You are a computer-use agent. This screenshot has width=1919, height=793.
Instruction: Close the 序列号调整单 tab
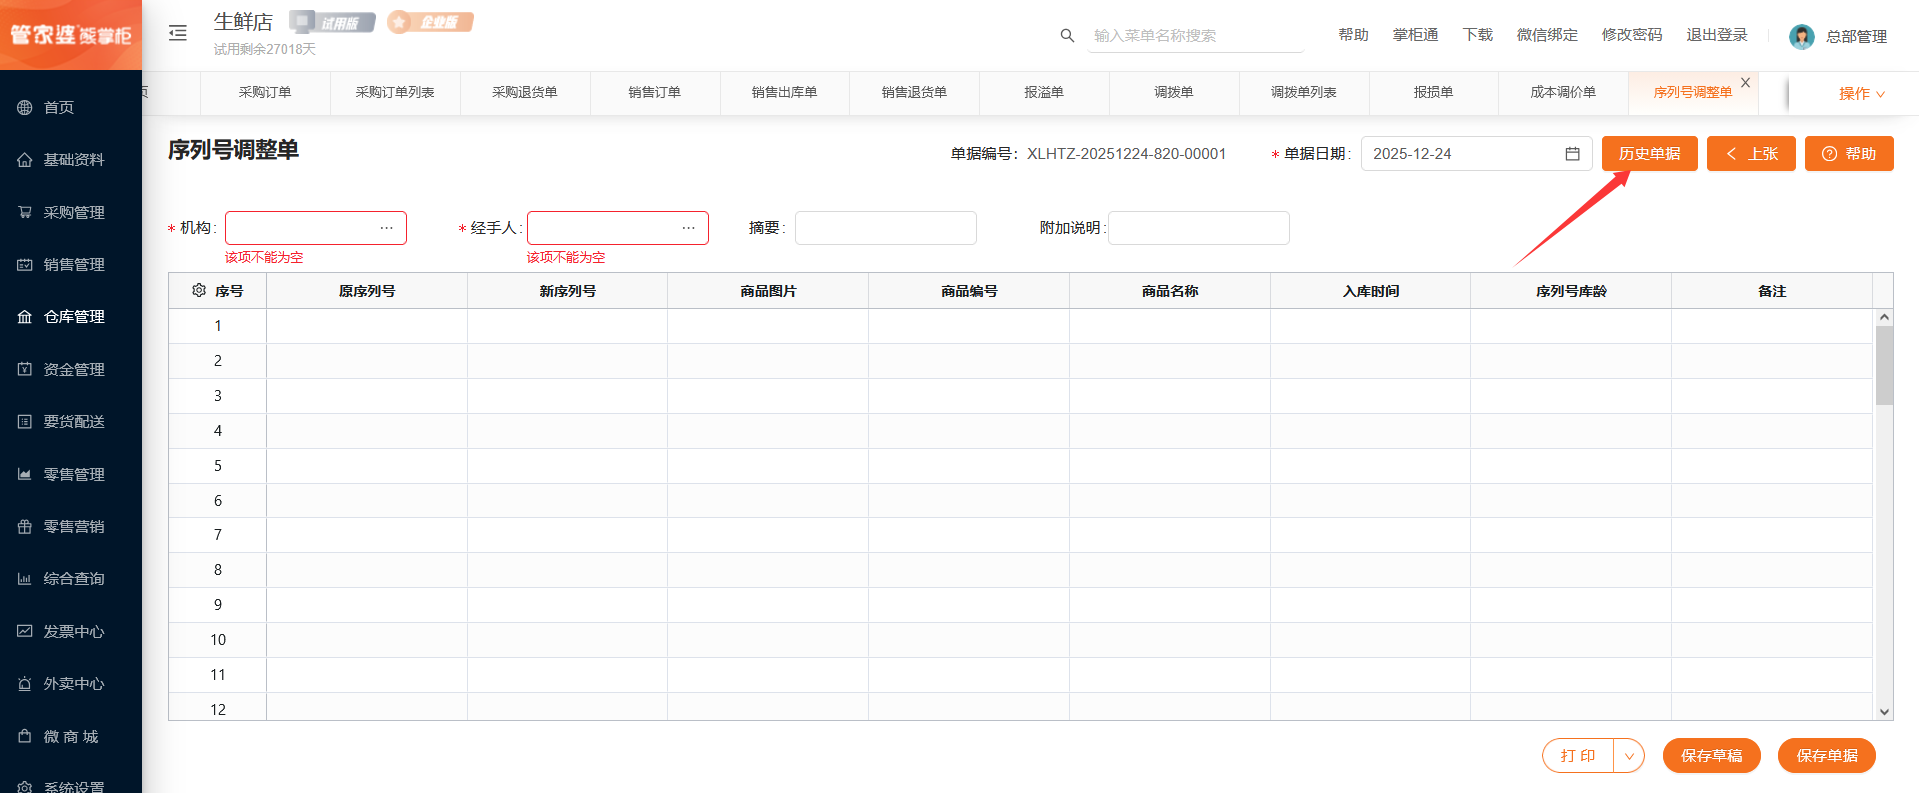click(x=1745, y=82)
